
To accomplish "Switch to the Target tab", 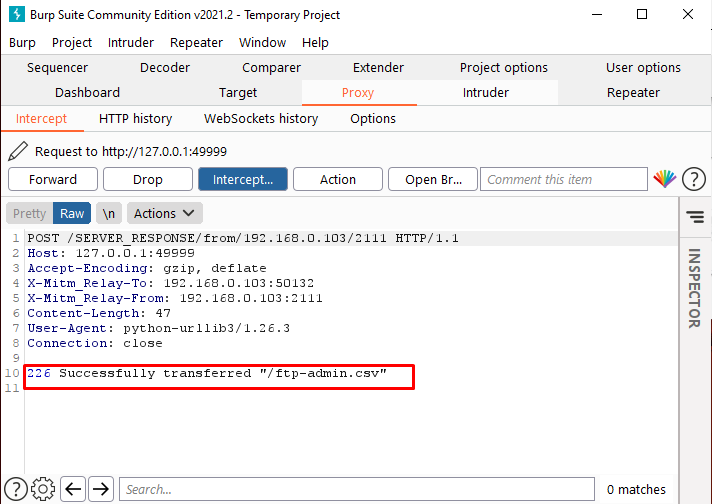I will coord(238,93).
